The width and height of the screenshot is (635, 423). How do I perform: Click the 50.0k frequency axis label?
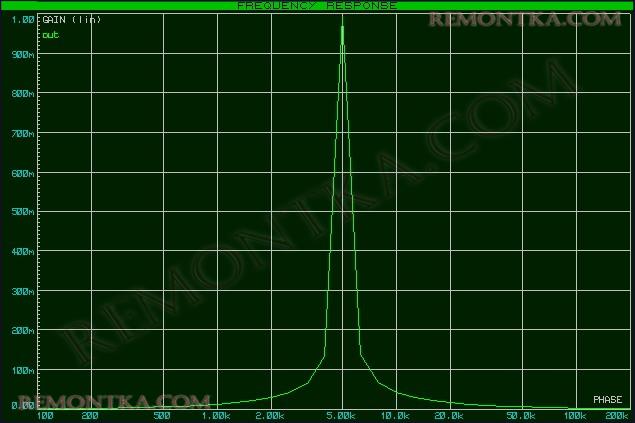(x=520, y=415)
